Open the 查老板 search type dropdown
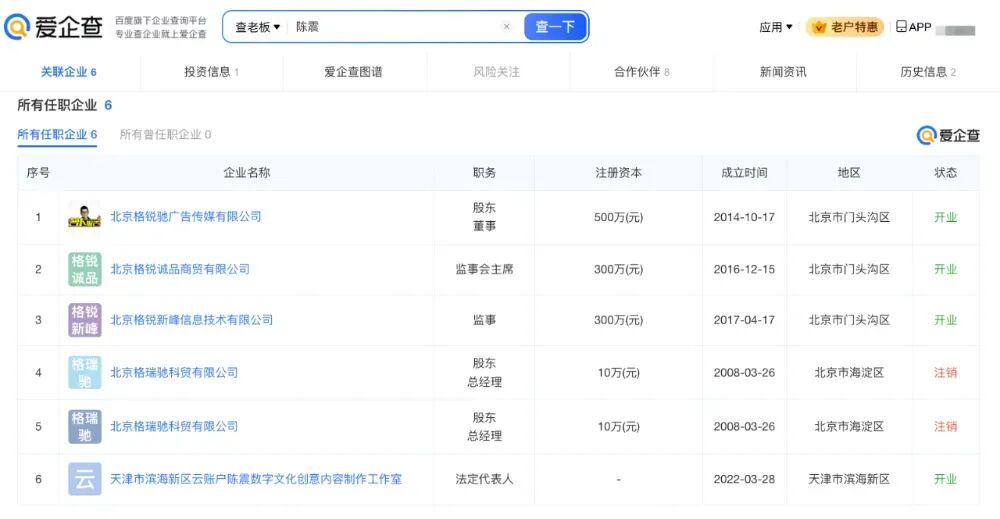 (x=257, y=27)
